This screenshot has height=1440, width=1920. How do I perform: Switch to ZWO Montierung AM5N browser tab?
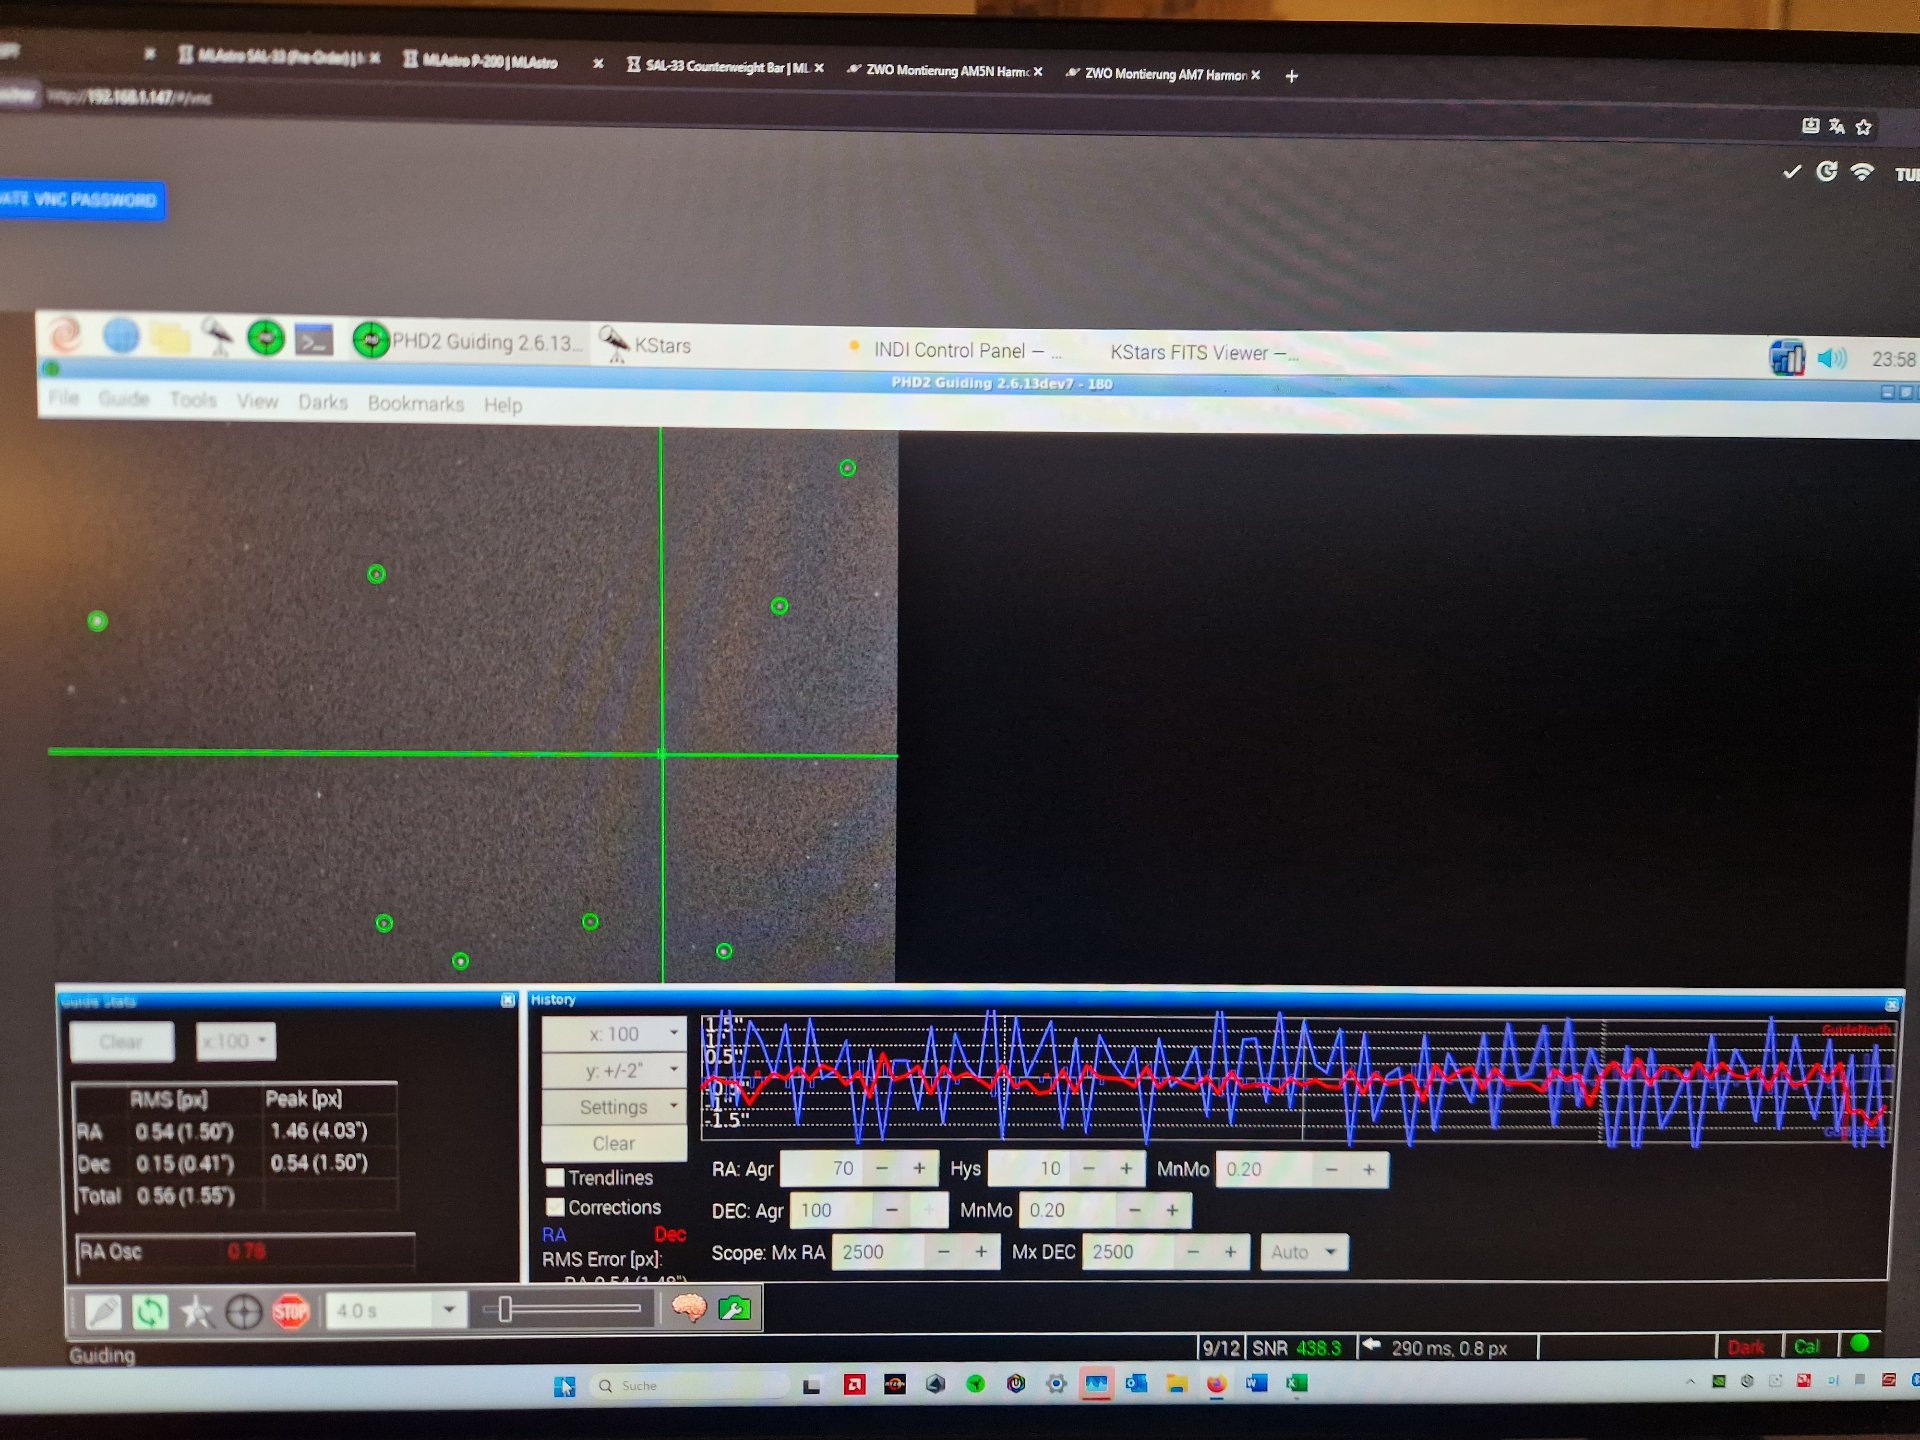click(x=945, y=70)
